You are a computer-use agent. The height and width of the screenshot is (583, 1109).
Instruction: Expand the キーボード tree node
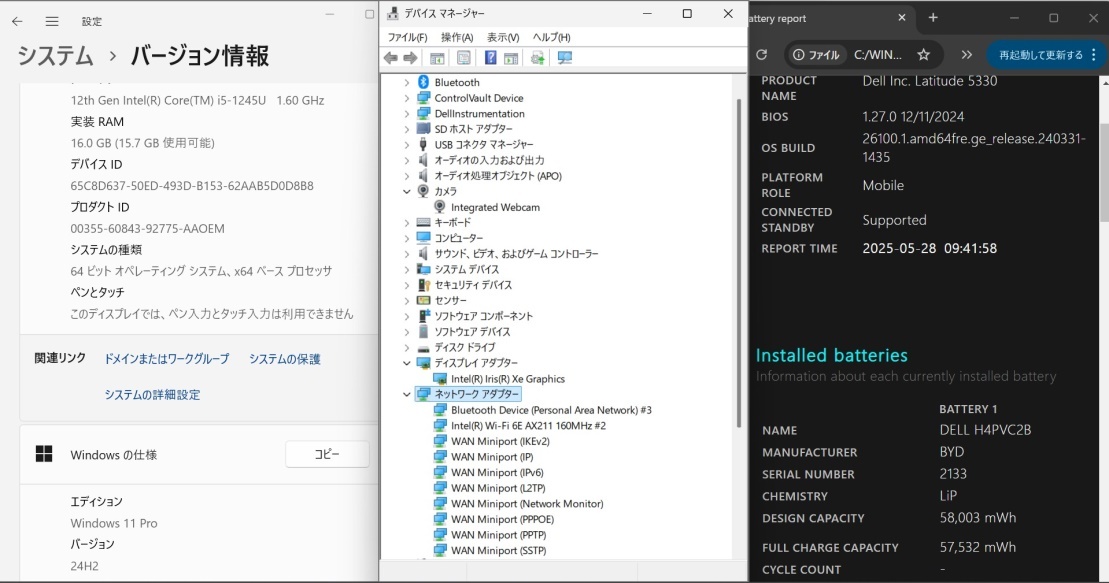pyautogui.click(x=407, y=223)
